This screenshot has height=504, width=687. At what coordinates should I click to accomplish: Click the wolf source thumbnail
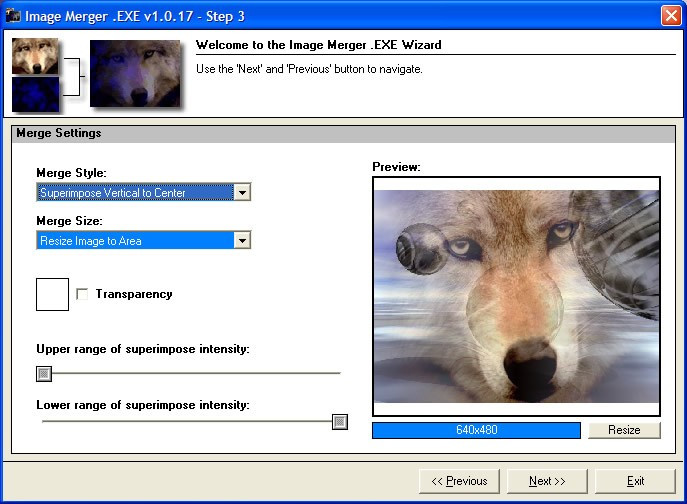(x=35, y=56)
